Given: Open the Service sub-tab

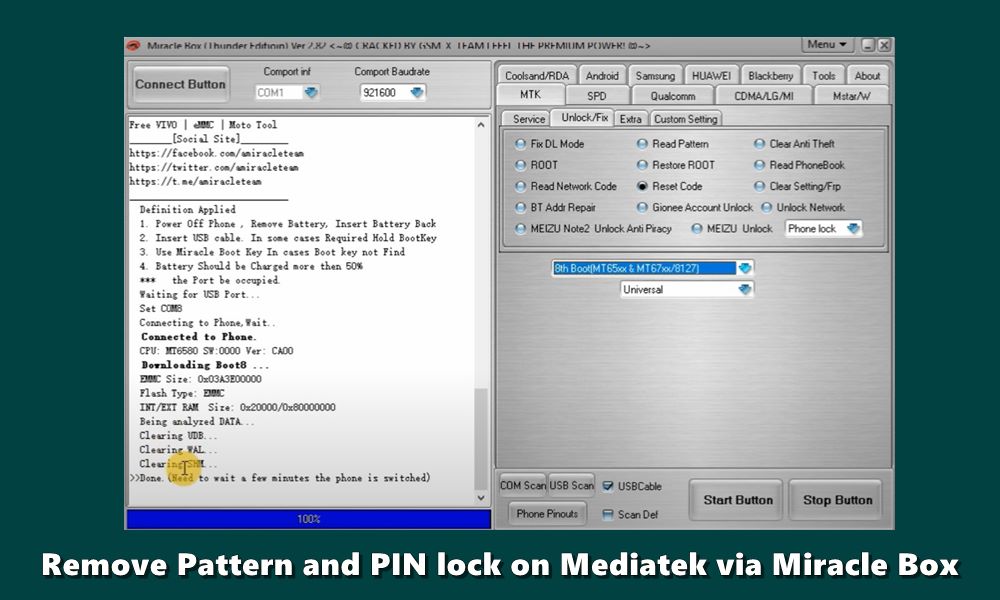Looking at the screenshot, I should pyautogui.click(x=529, y=119).
